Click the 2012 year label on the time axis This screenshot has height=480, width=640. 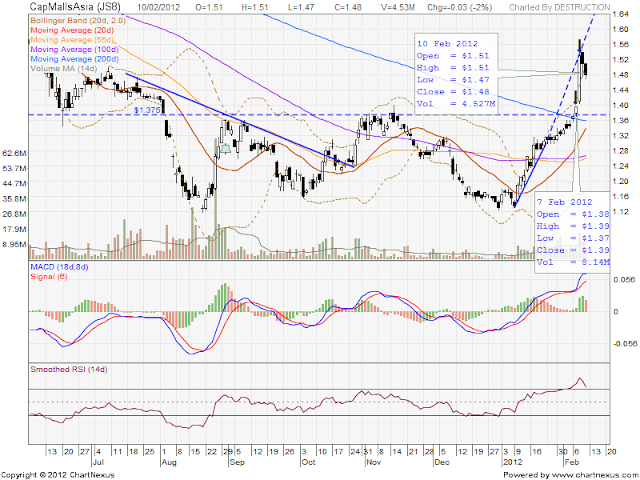(x=513, y=462)
